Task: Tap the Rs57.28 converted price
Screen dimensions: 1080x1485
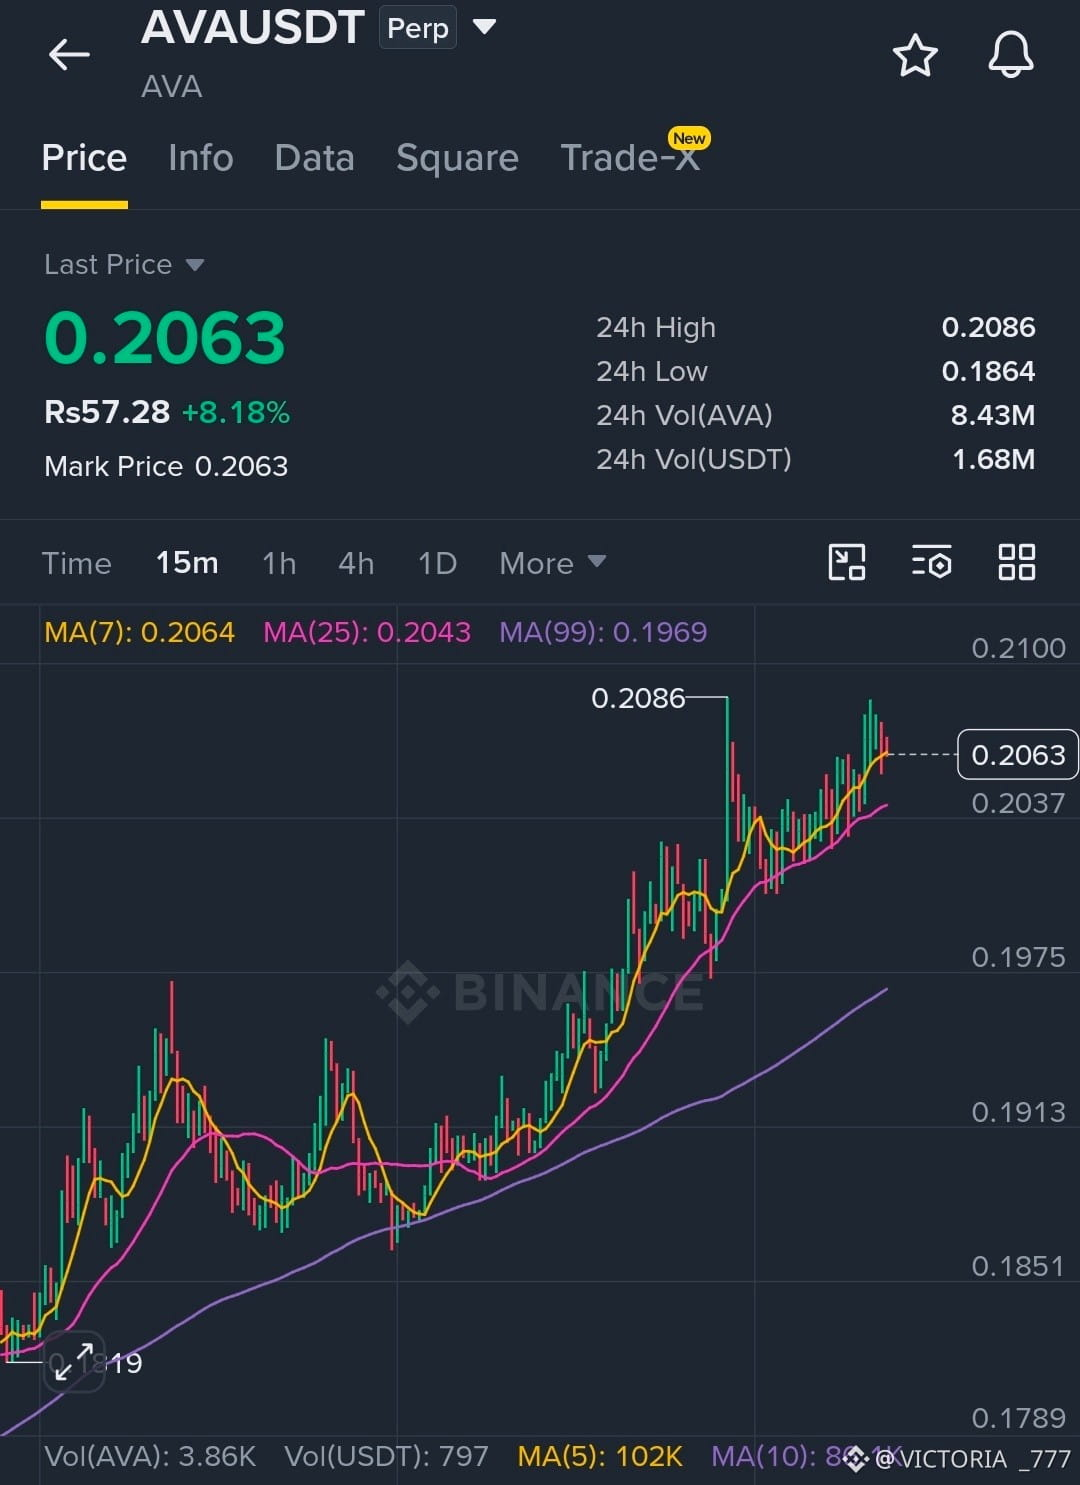Action: 107,411
